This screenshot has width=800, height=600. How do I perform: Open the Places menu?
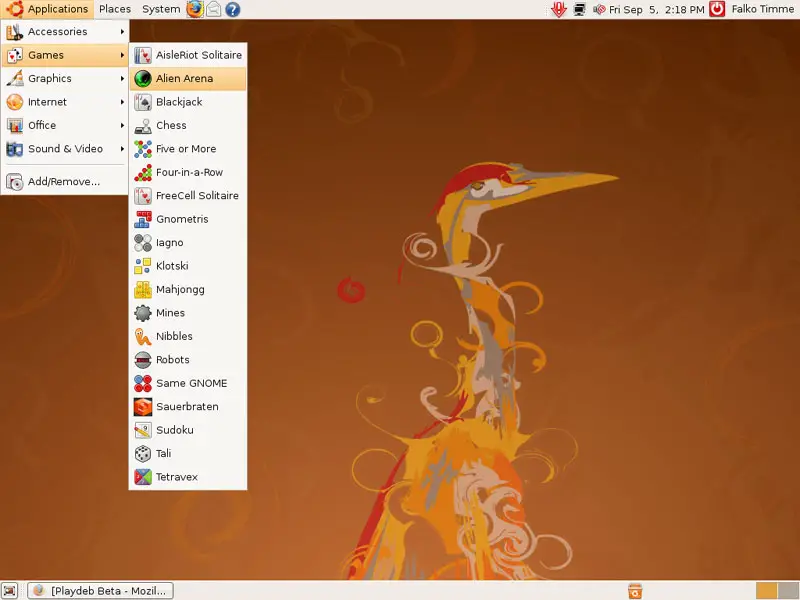[x=115, y=9]
